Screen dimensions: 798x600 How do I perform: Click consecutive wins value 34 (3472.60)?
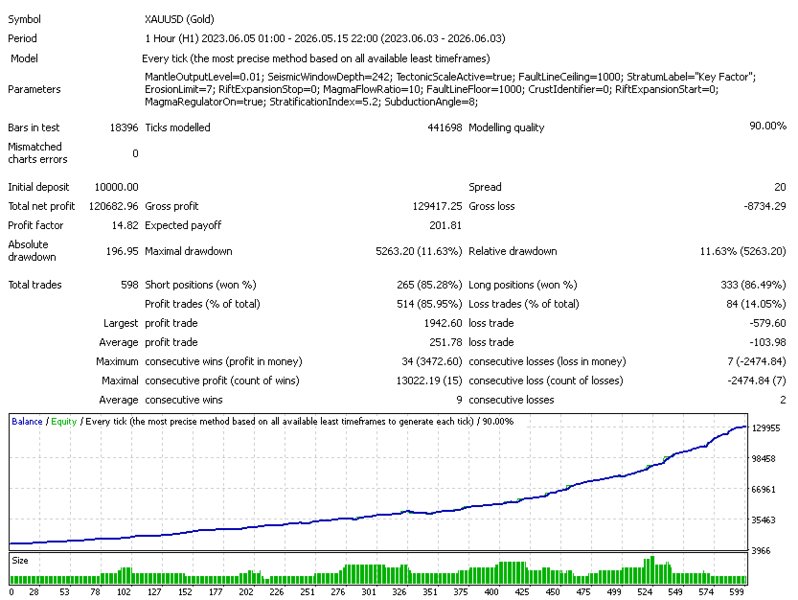(x=432, y=362)
